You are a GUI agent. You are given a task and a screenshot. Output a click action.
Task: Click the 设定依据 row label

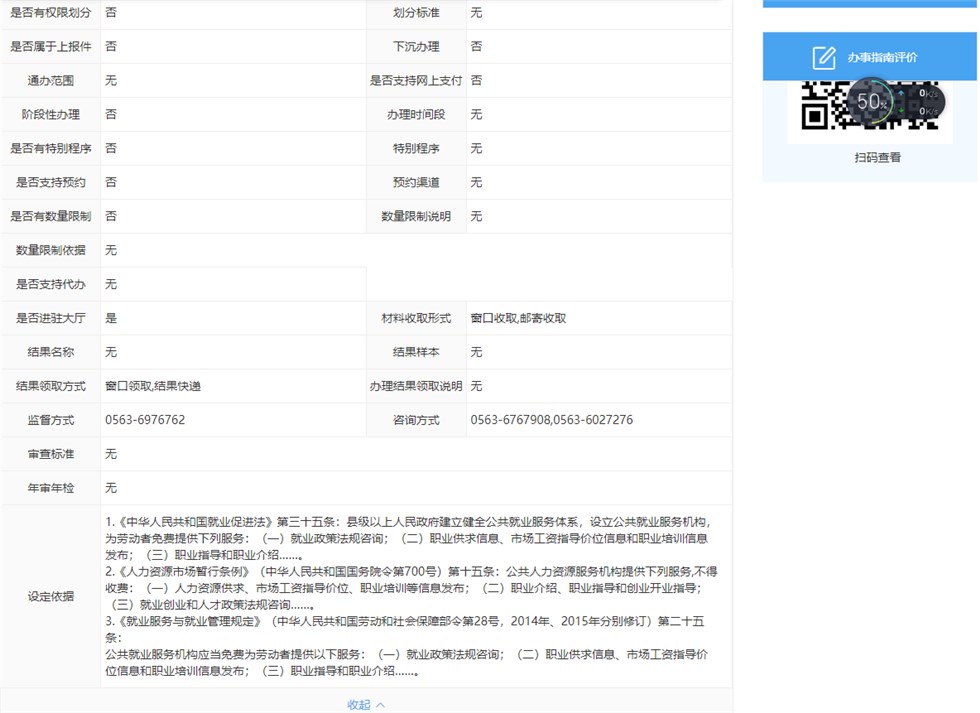(x=50, y=596)
